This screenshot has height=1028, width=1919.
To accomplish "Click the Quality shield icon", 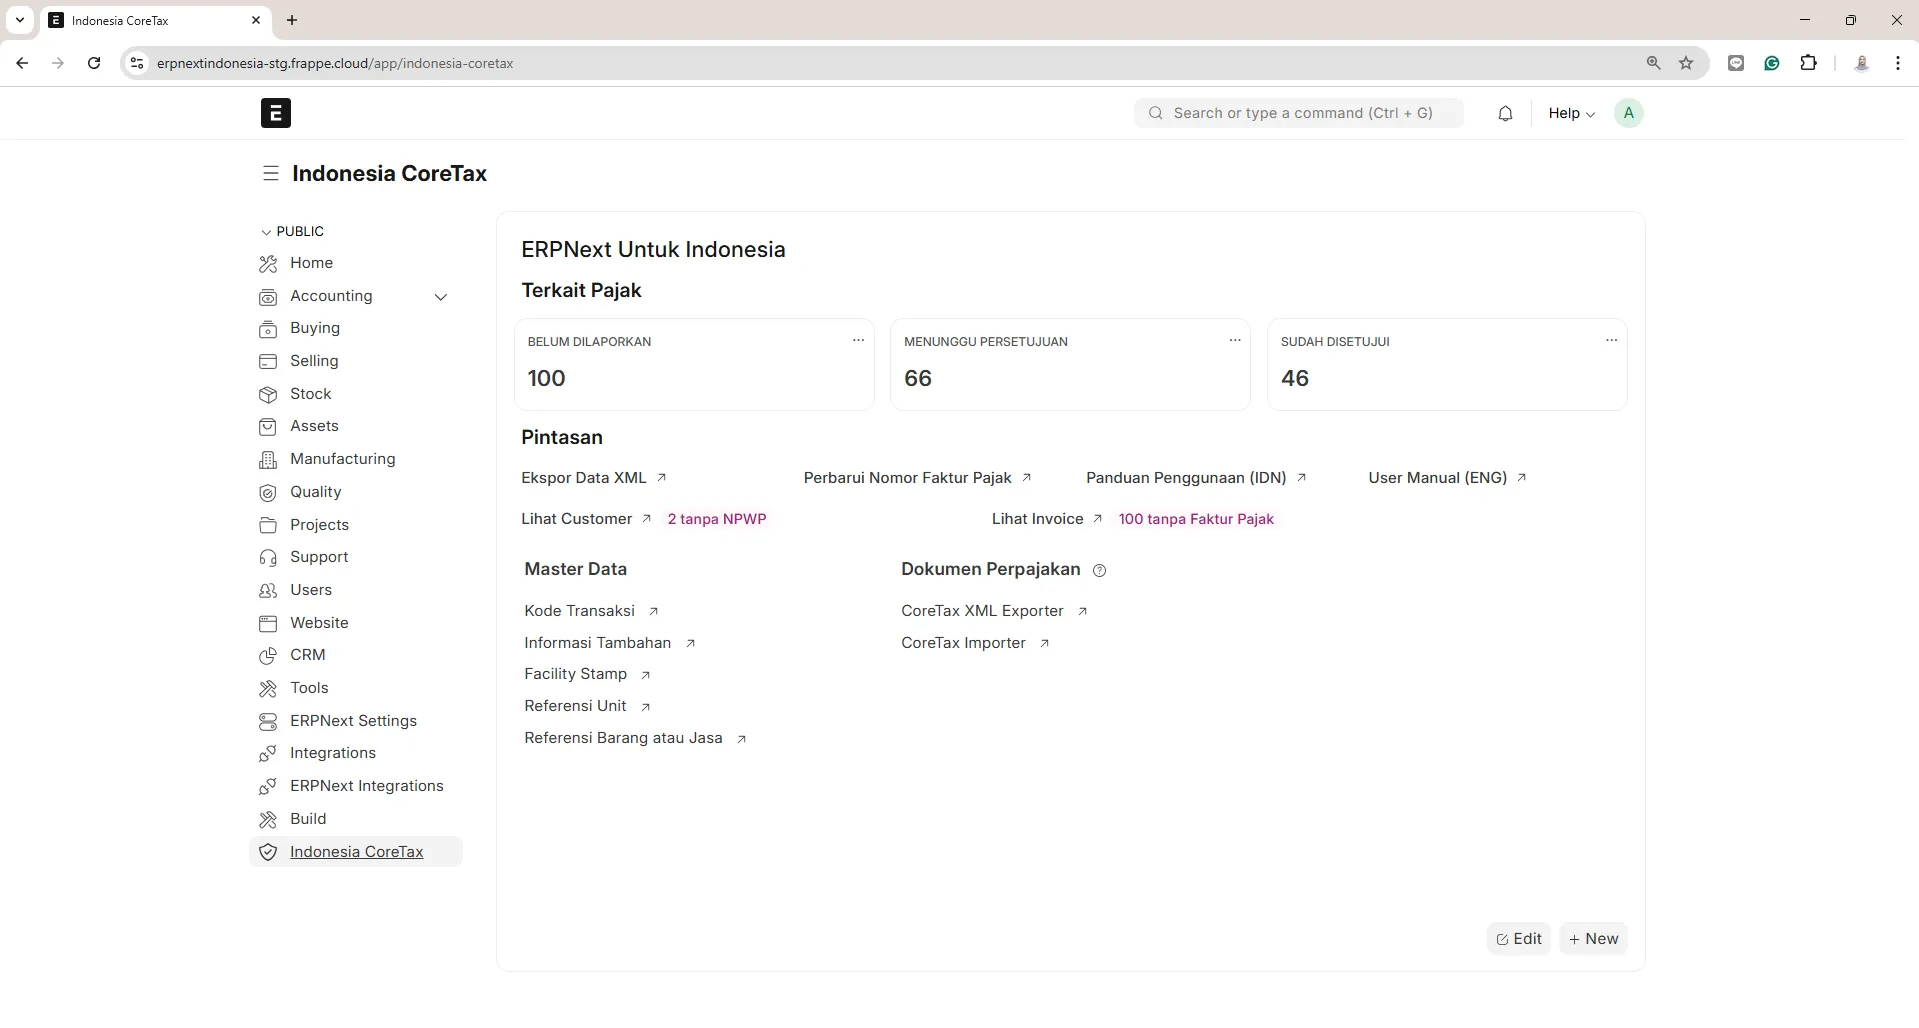I will [x=268, y=493].
